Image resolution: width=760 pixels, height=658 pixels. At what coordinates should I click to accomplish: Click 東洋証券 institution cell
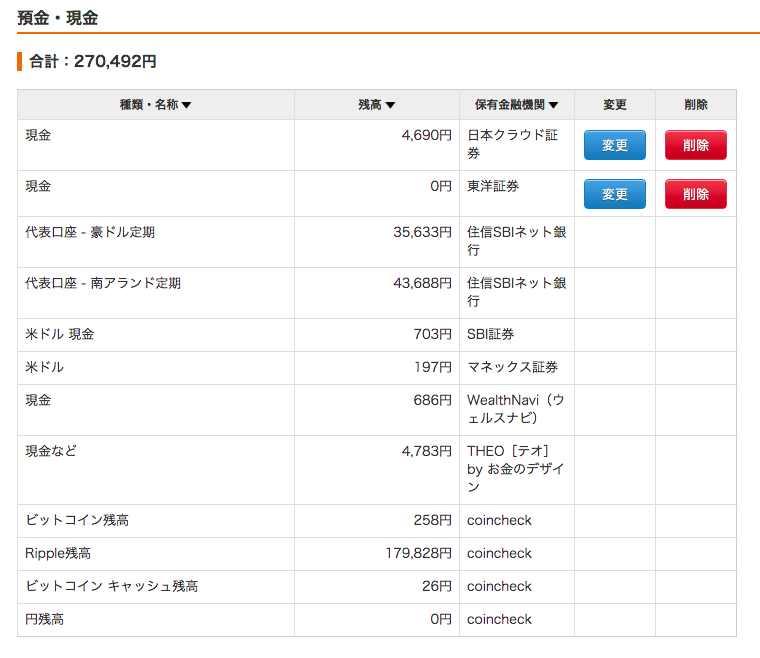[x=517, y=193]
